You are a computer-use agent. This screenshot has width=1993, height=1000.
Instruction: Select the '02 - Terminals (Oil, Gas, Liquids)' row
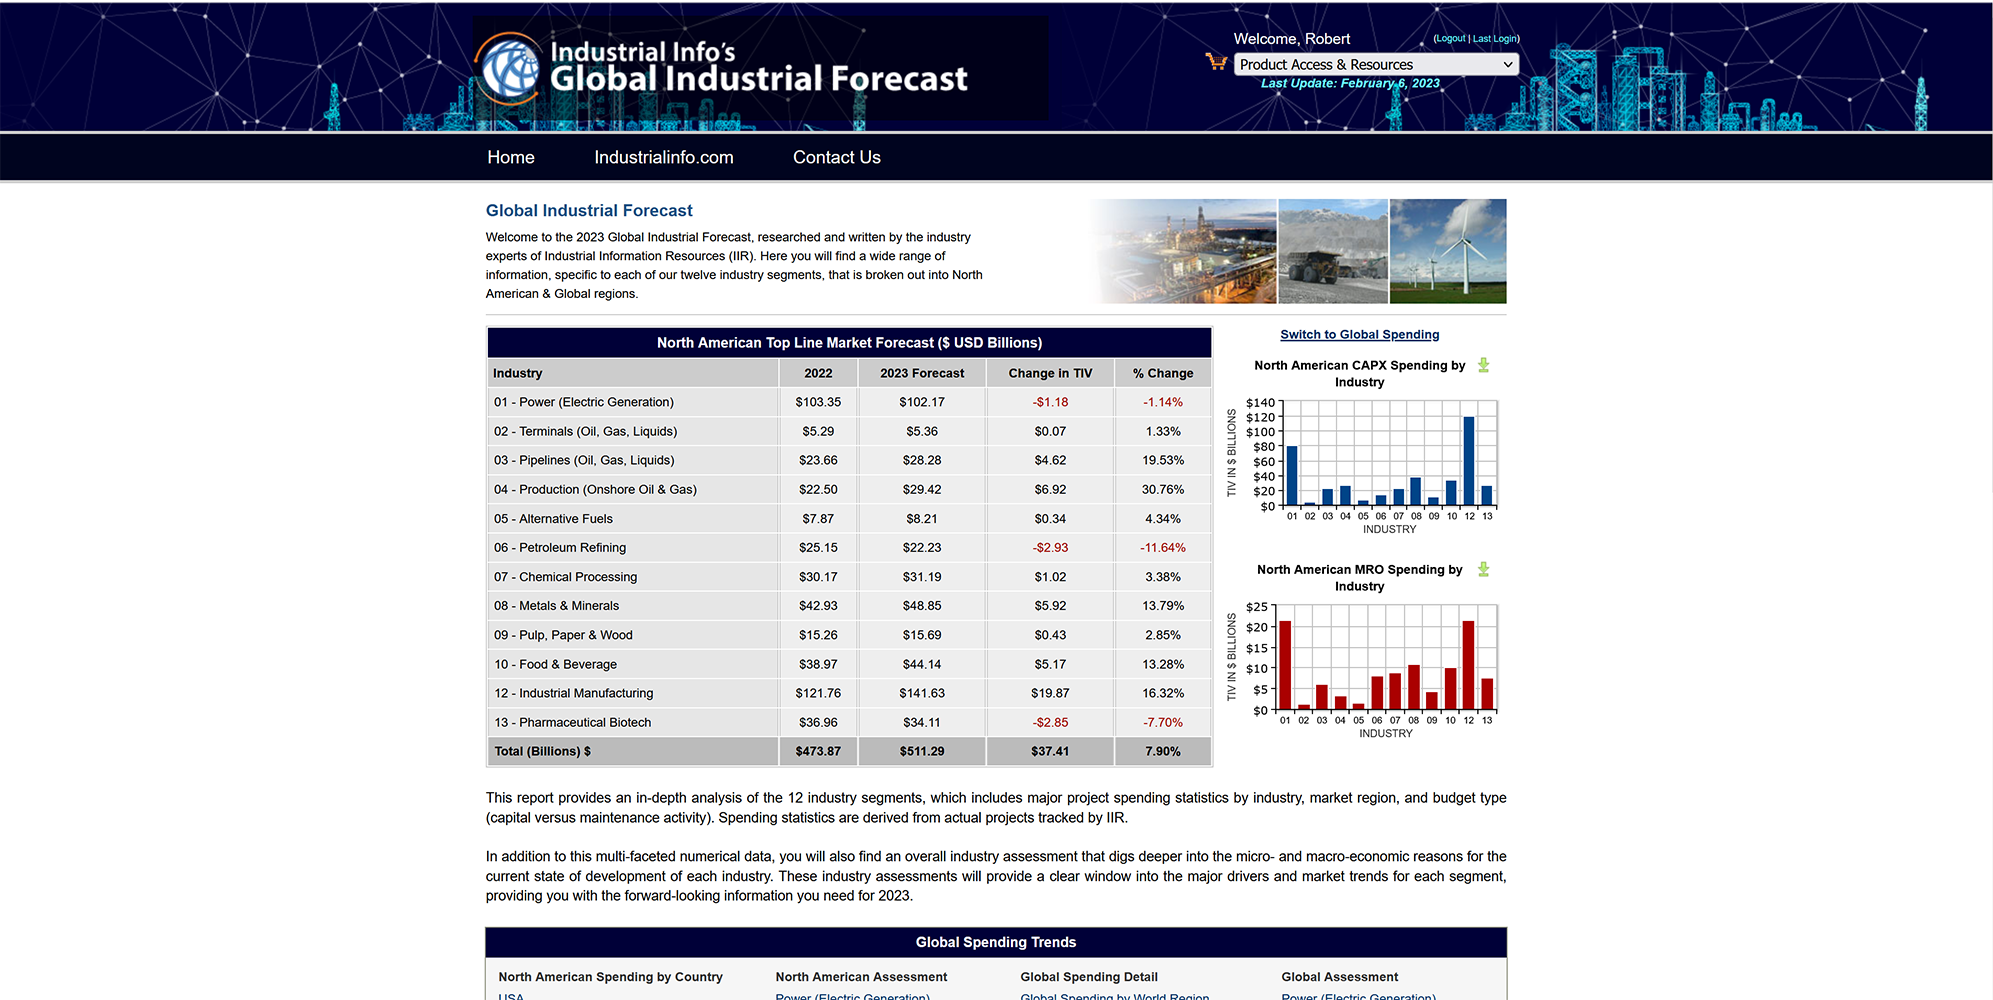pos(848,431)
